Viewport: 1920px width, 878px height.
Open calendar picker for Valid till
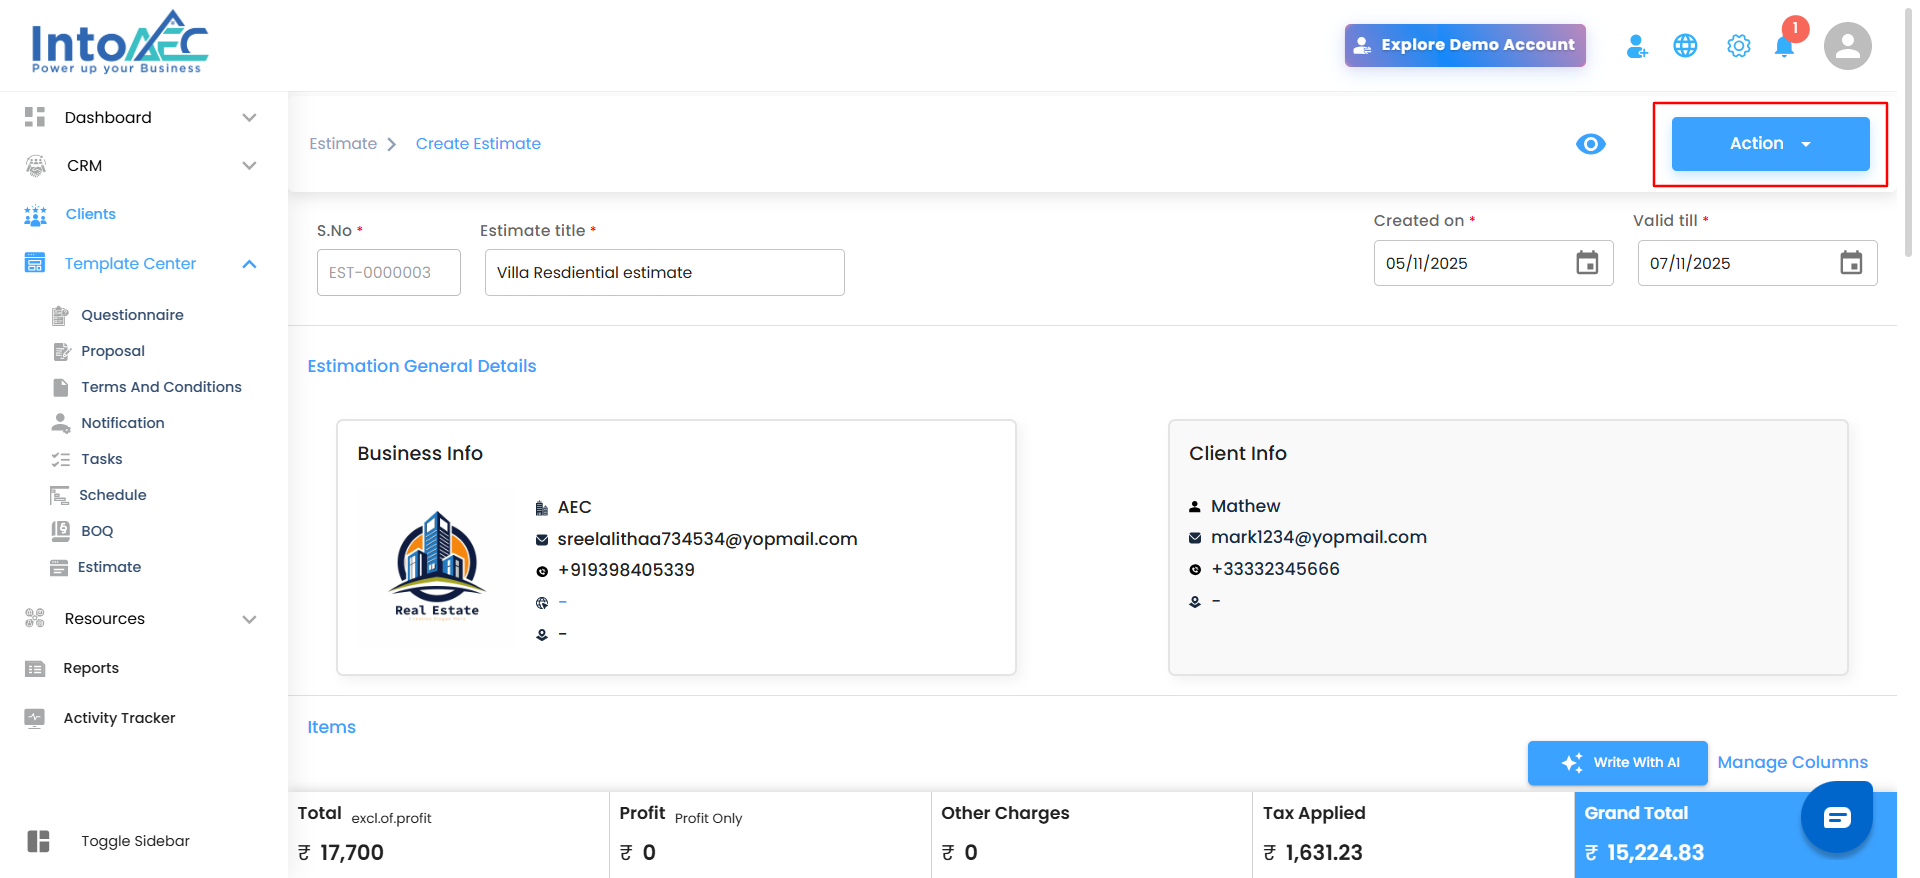(x=1851, y=263)
